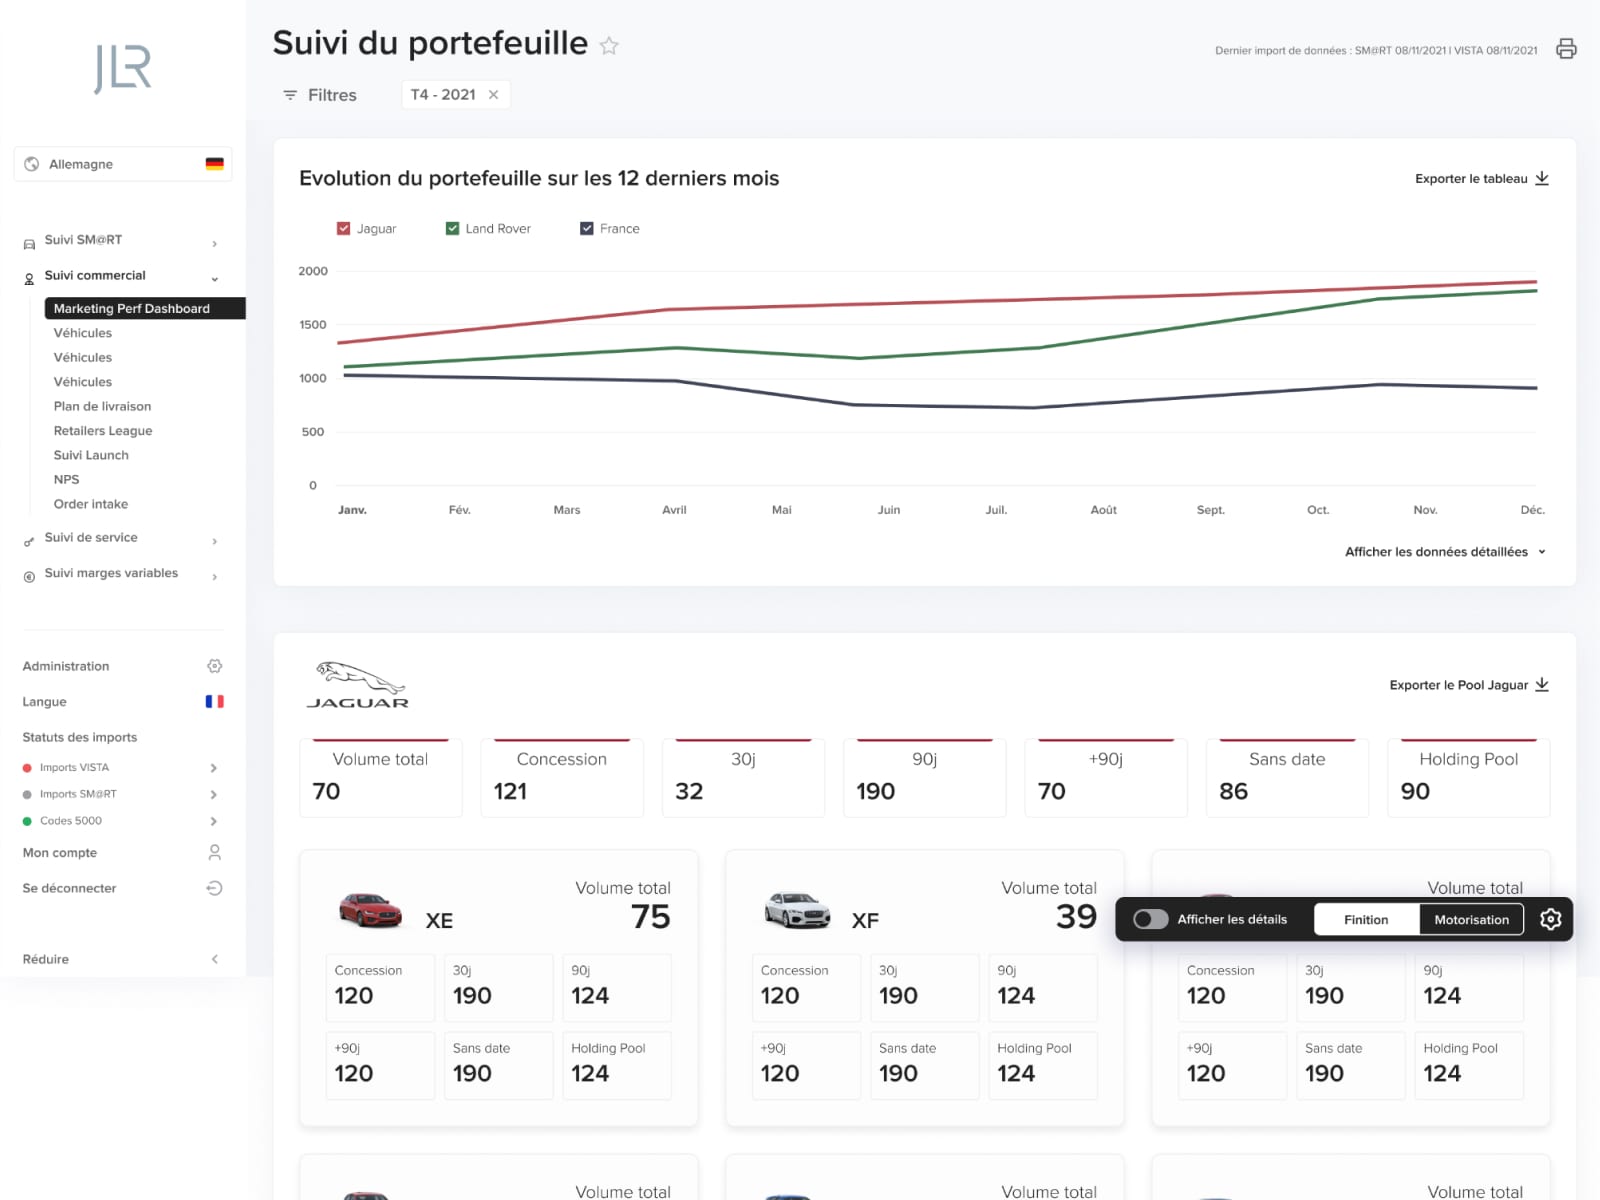1600x1200 pixels.
Task: Click the Statuts des imports heading
Action: point(80,737)
